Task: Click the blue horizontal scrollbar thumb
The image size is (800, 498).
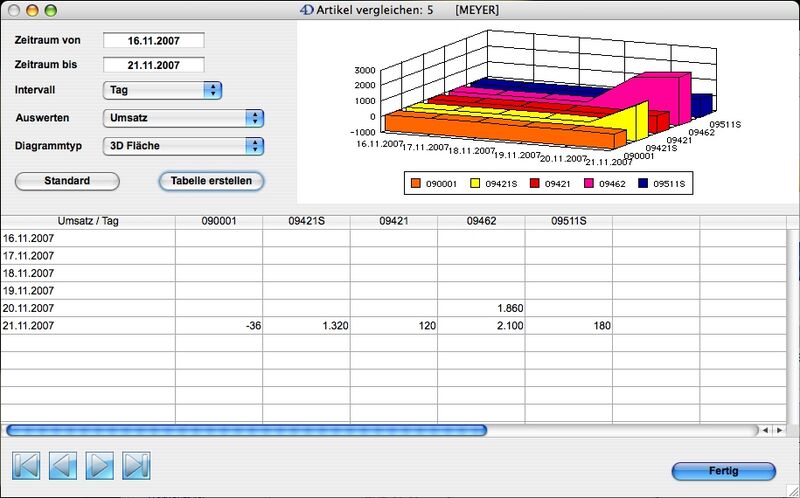Action: tap(246, 430)
